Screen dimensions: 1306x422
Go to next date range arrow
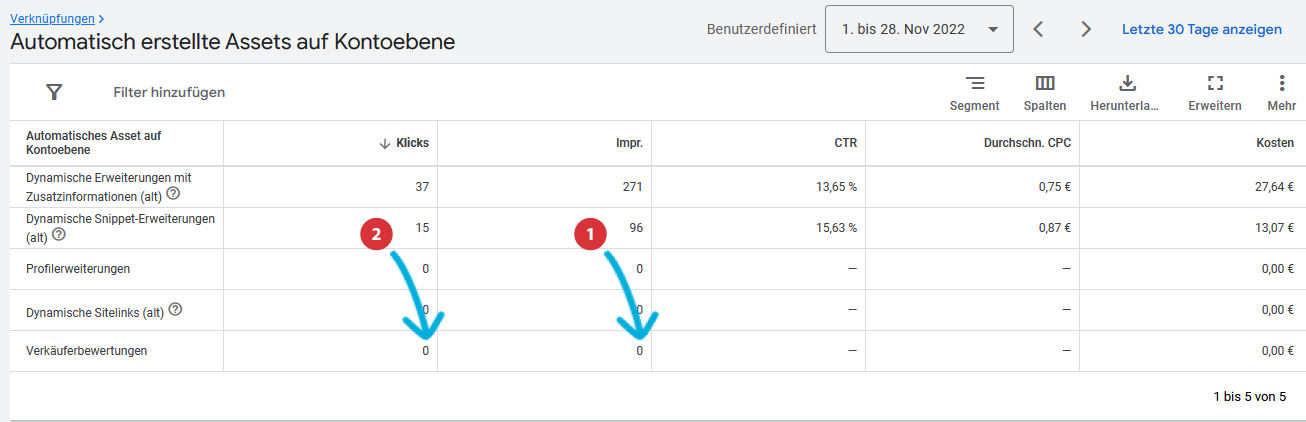point(1086,29)
